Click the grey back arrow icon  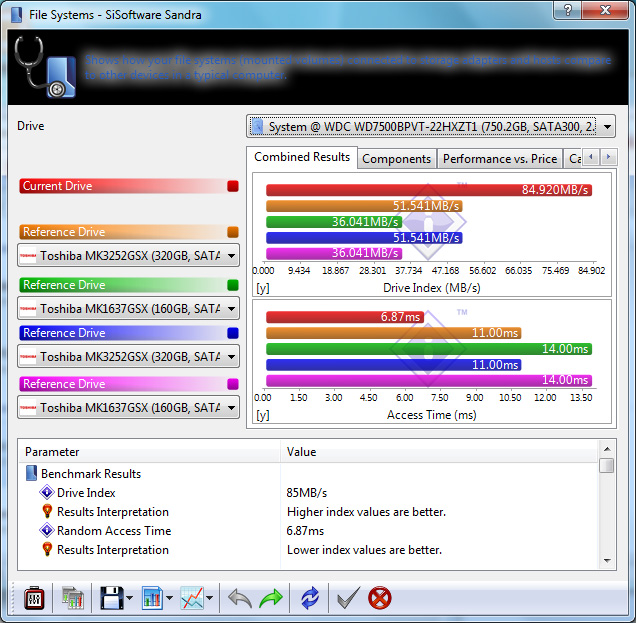point(240,599)
